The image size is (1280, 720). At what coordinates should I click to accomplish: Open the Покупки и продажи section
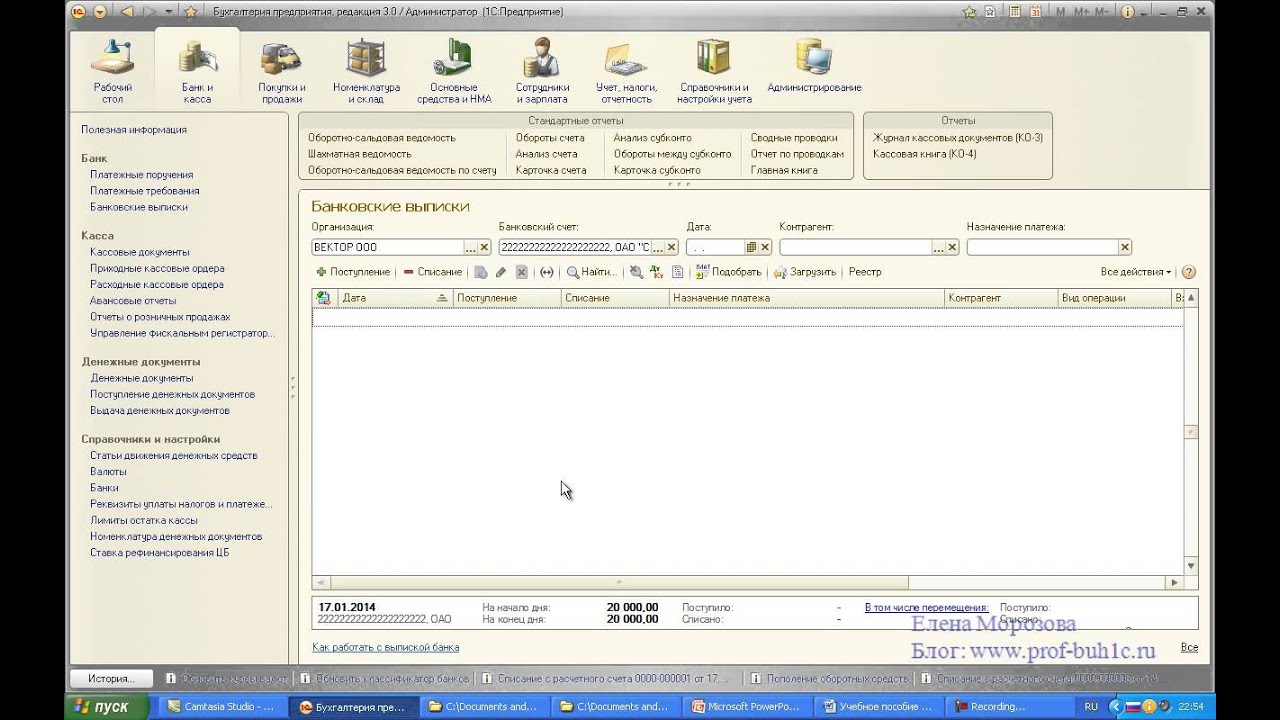(x=281, y=70)
